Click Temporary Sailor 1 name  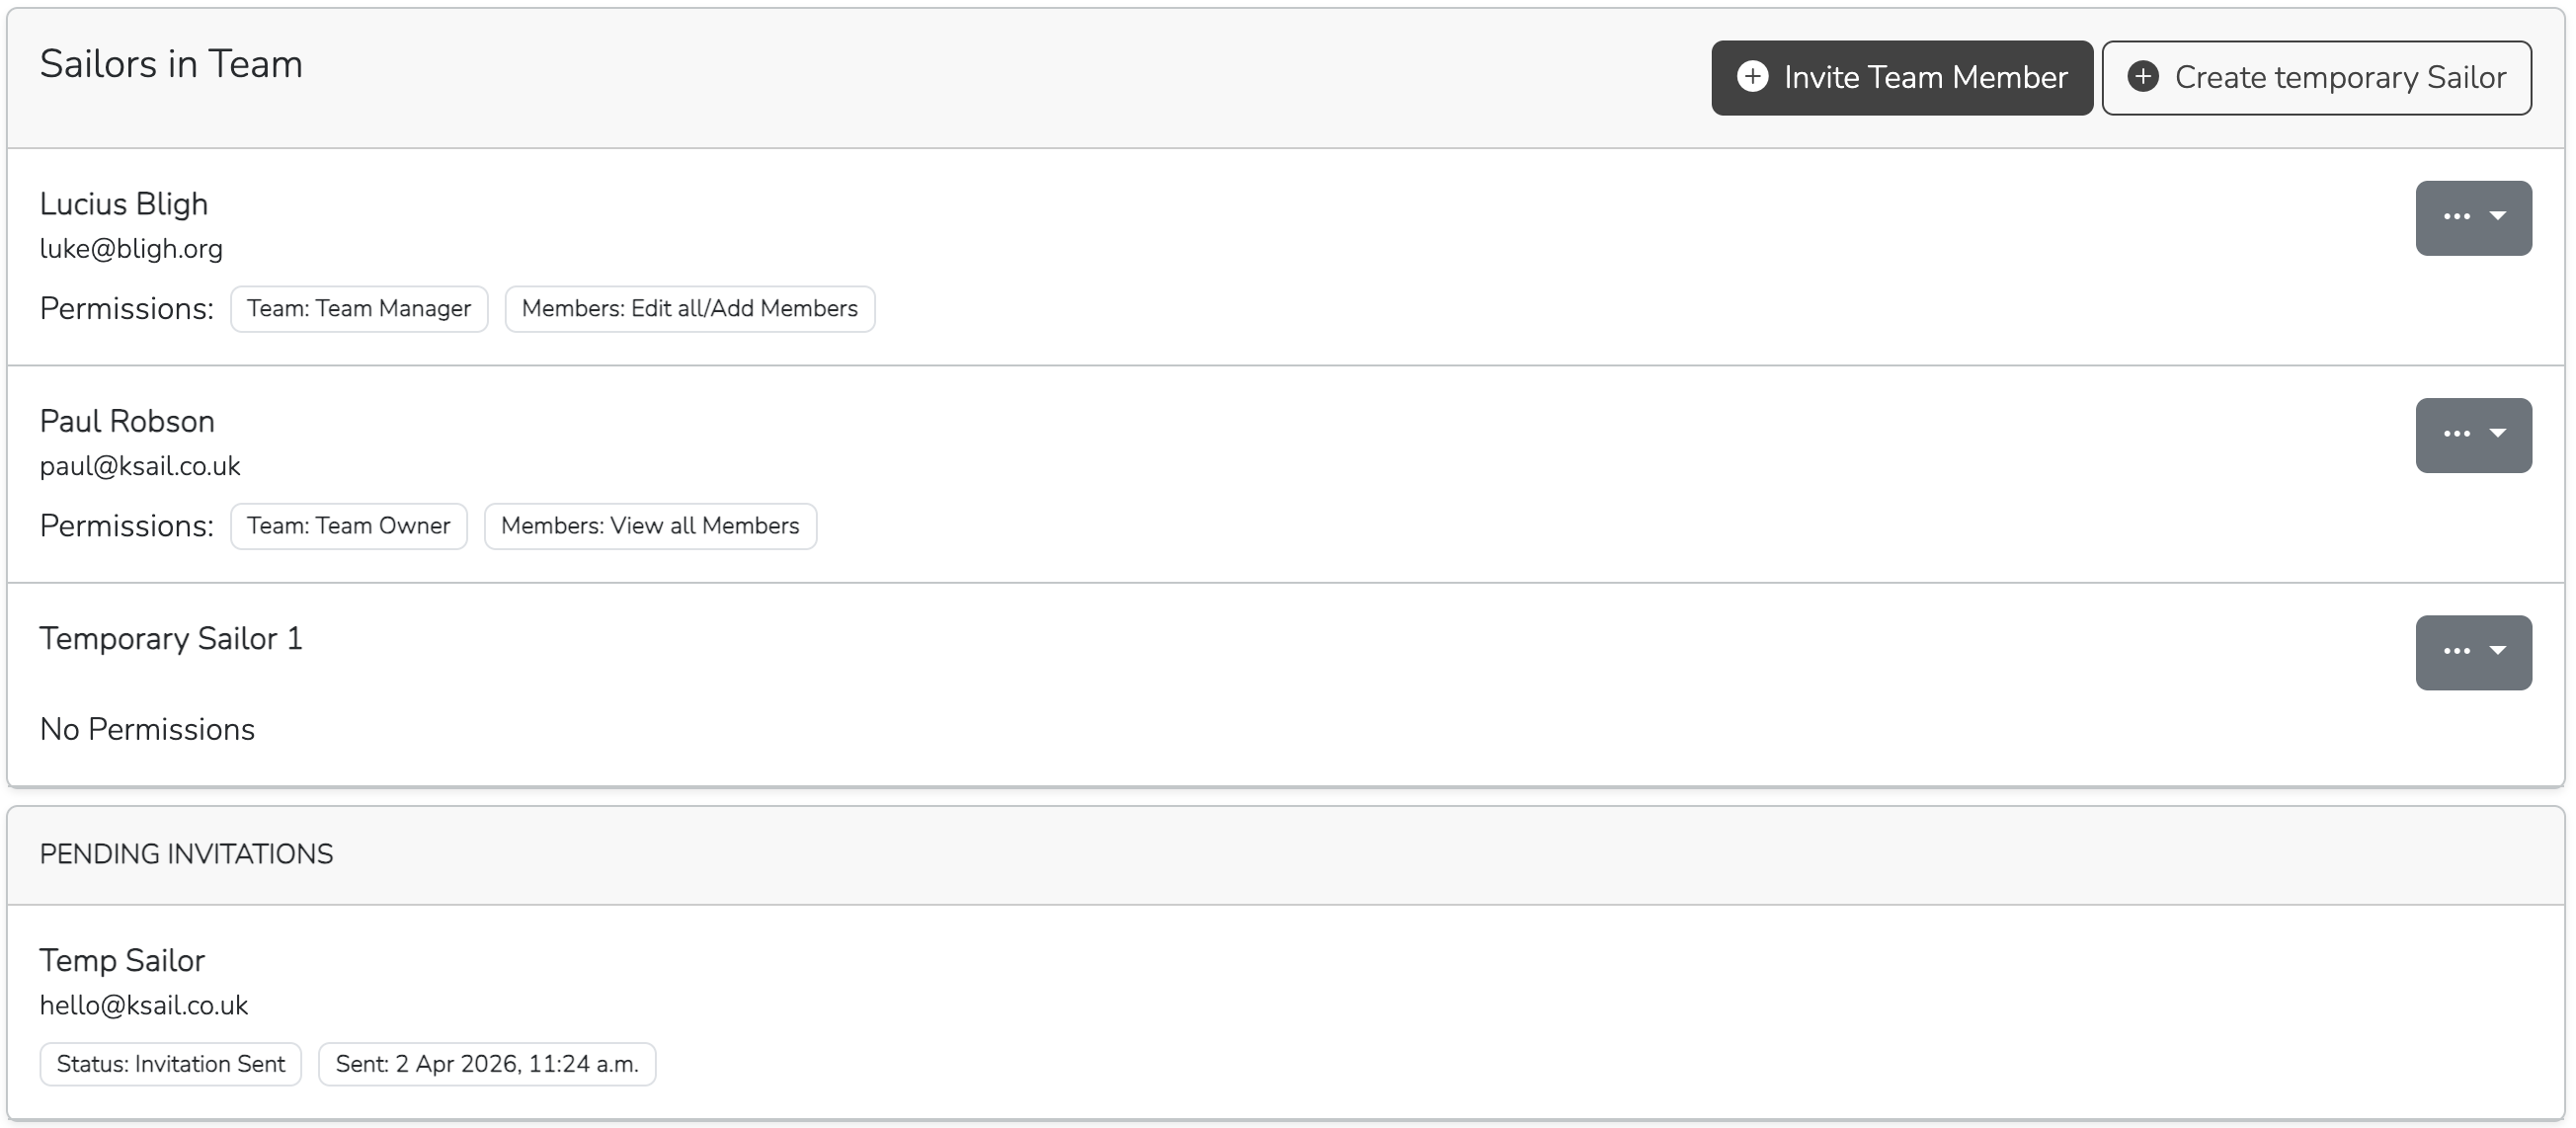tap(171, 639)
